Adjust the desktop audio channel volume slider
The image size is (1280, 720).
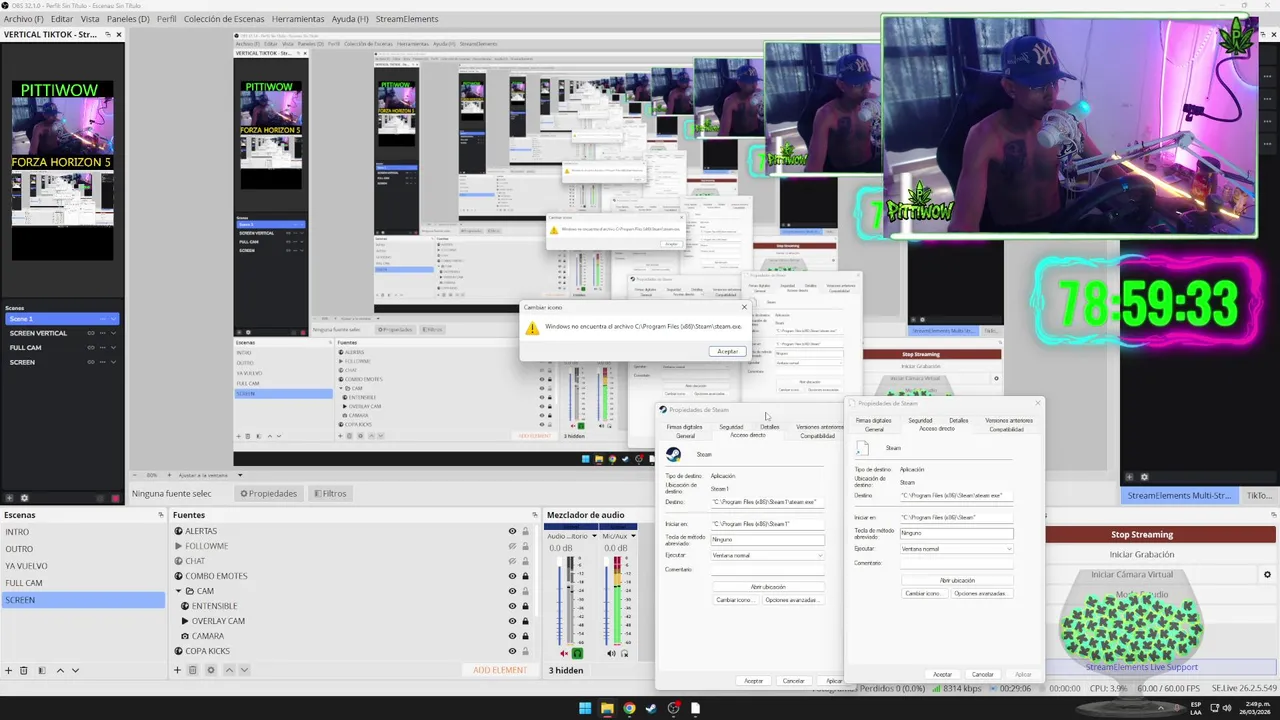point(559,601)
